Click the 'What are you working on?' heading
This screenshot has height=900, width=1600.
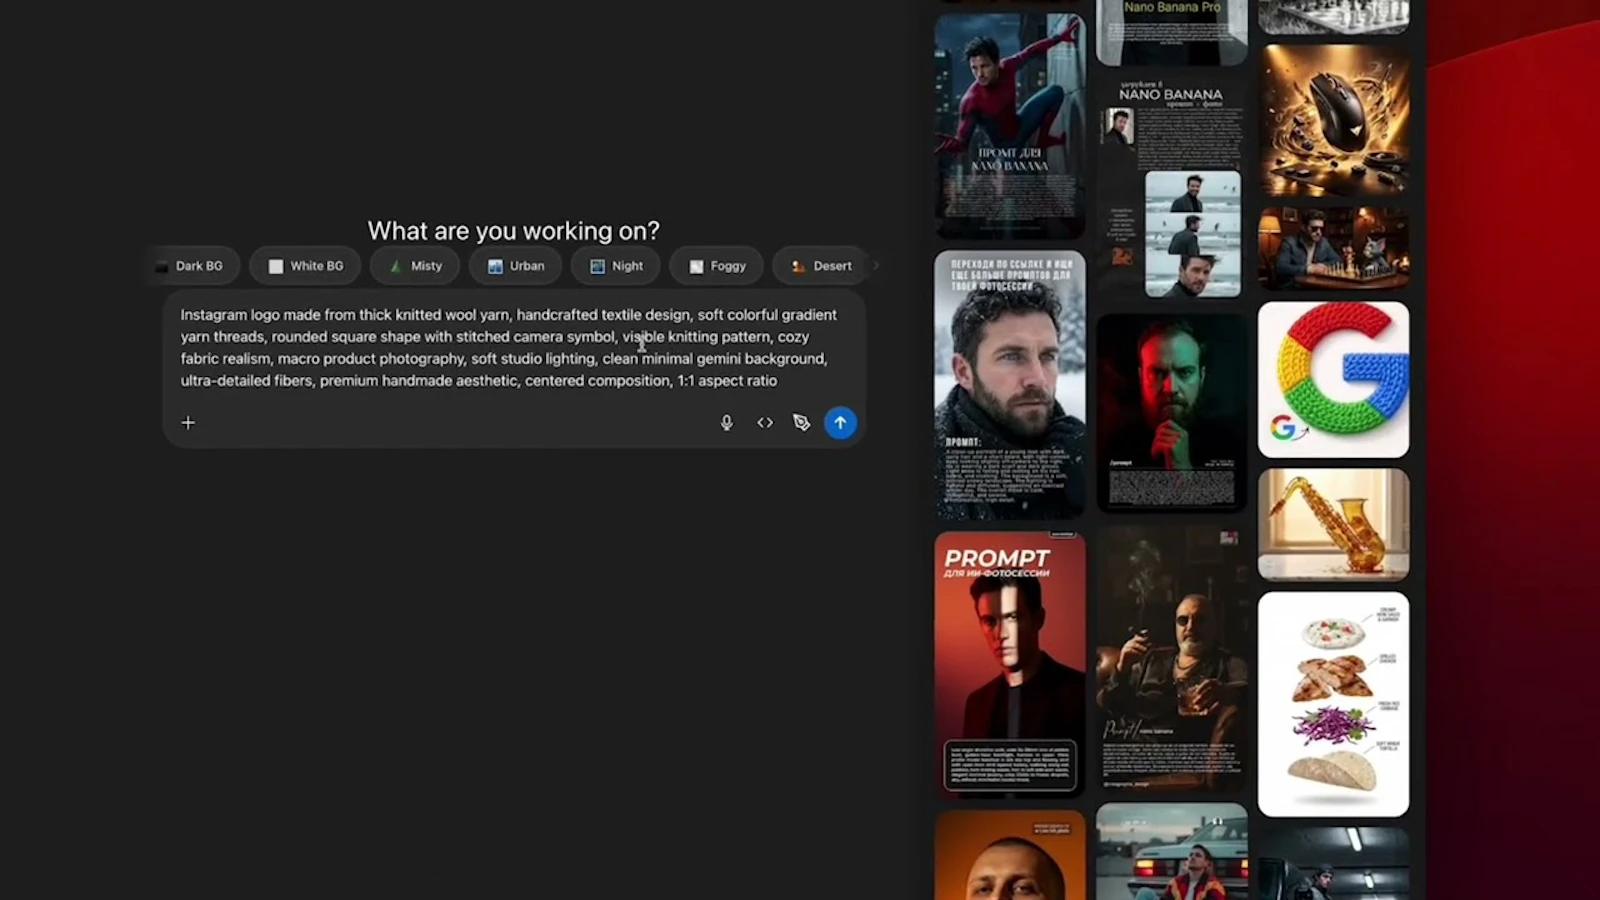click(514, 231)
